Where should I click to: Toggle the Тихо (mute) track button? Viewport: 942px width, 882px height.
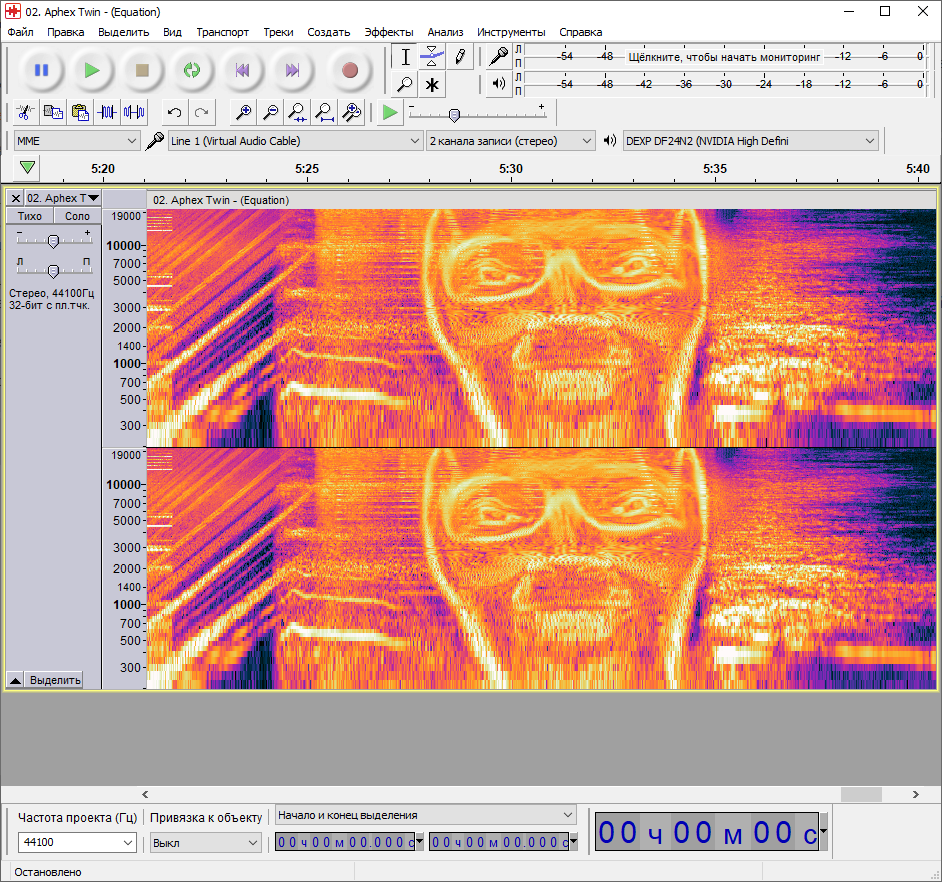pyautogui.click(x=30, y=216)
